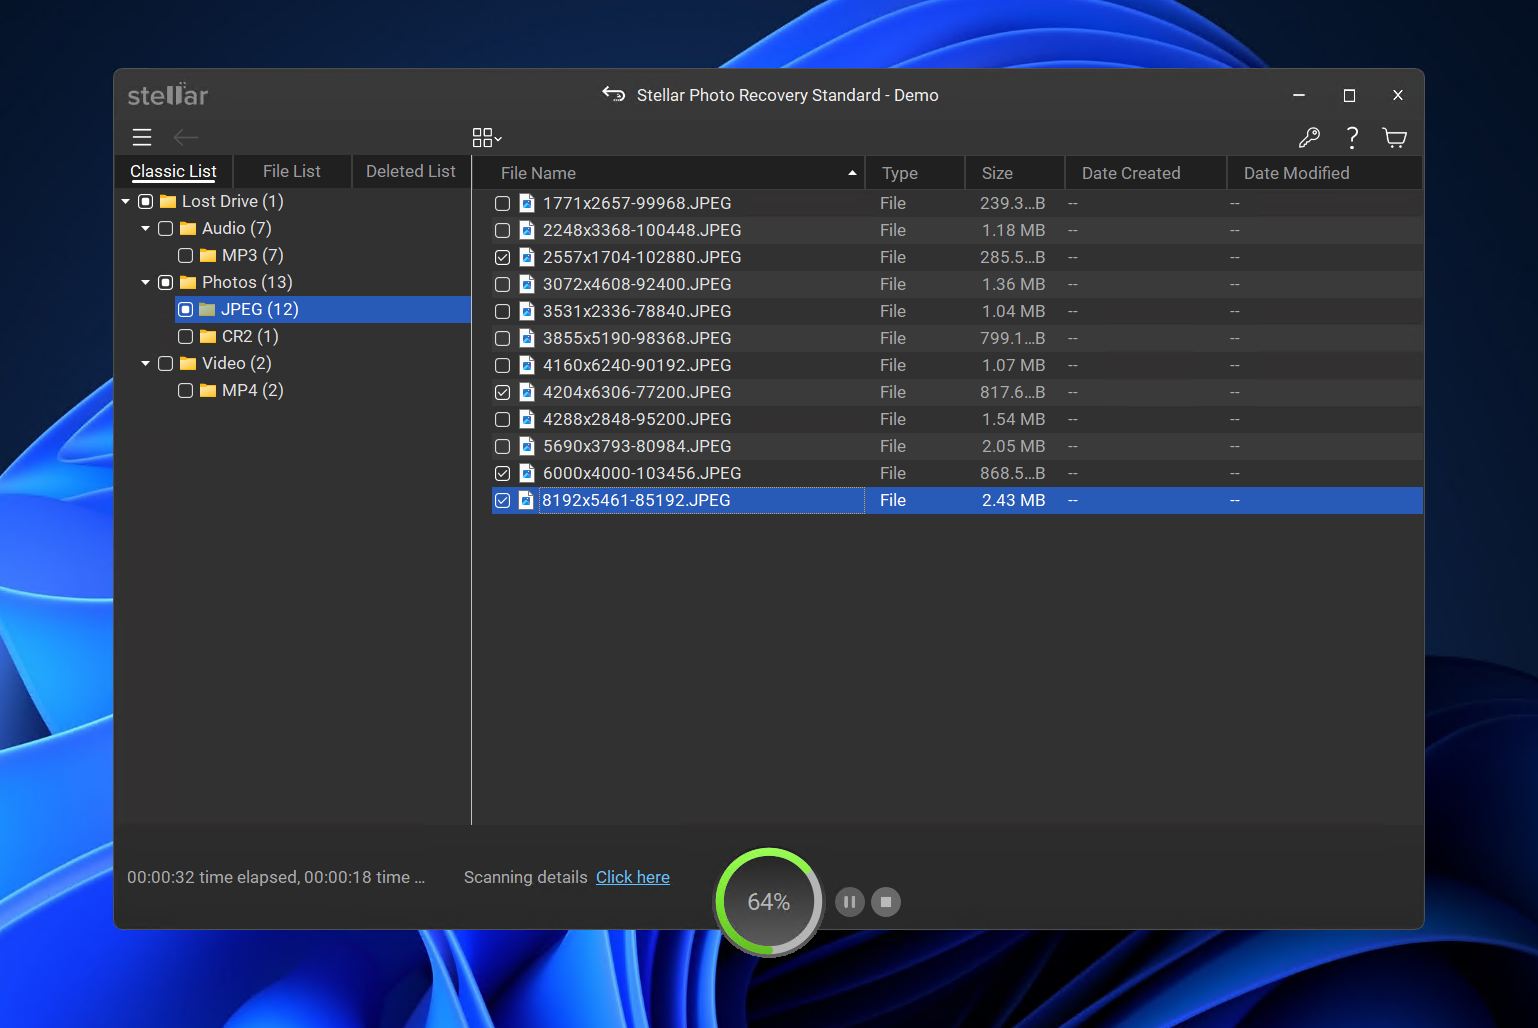Click the shopping cart purchase icon
Viewport: 1538px width, 1028px height.
click(1395, 137)
